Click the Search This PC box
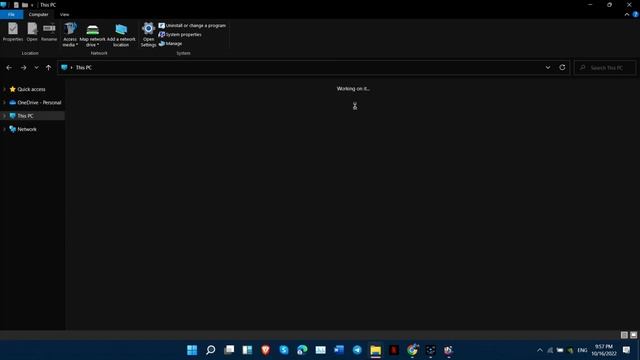 click(605, 67)
